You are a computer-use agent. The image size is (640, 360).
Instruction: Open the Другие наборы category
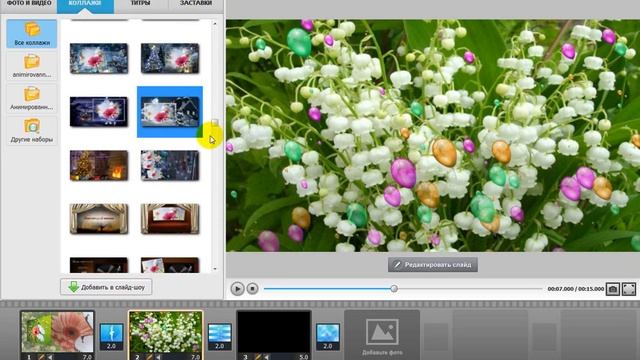pyautogui.click(x=31, y=131)
